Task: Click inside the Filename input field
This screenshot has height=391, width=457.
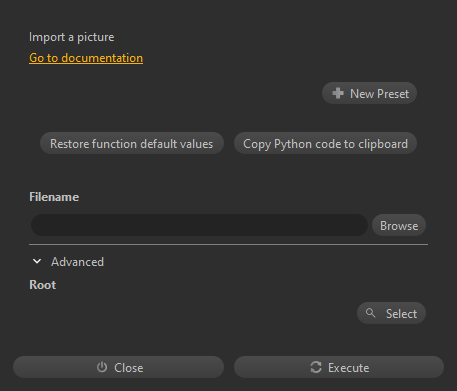Action: click(x=199, y=225)
